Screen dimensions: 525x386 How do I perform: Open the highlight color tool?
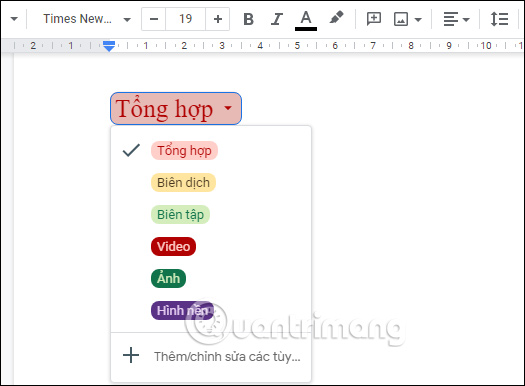tap(336, 18)
